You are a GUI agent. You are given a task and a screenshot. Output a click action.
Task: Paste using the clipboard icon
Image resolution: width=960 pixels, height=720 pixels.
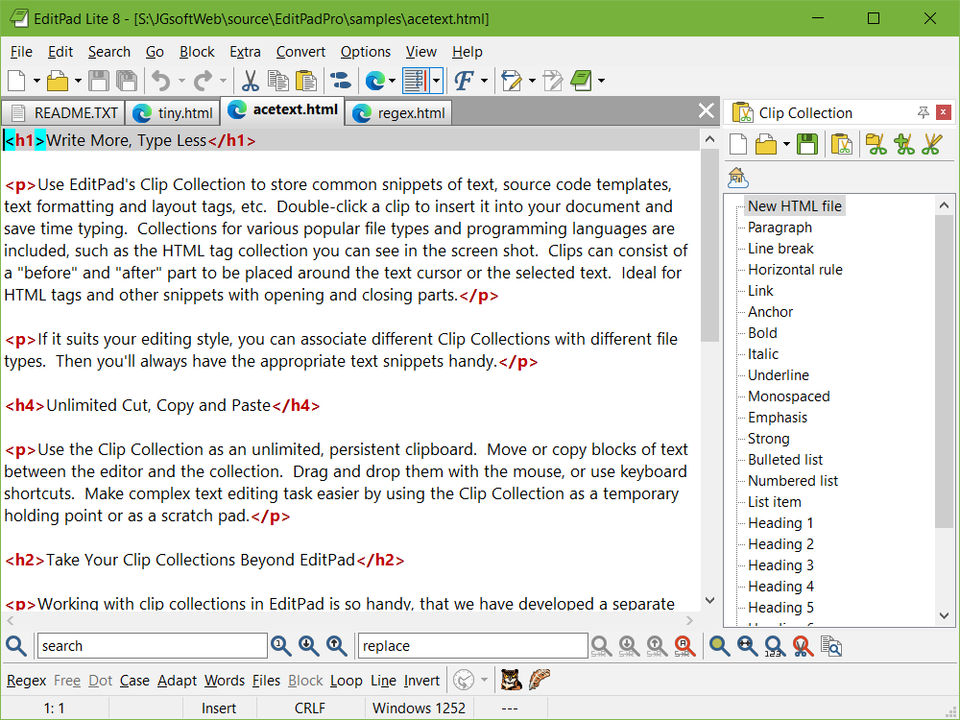tap(306, 80)
